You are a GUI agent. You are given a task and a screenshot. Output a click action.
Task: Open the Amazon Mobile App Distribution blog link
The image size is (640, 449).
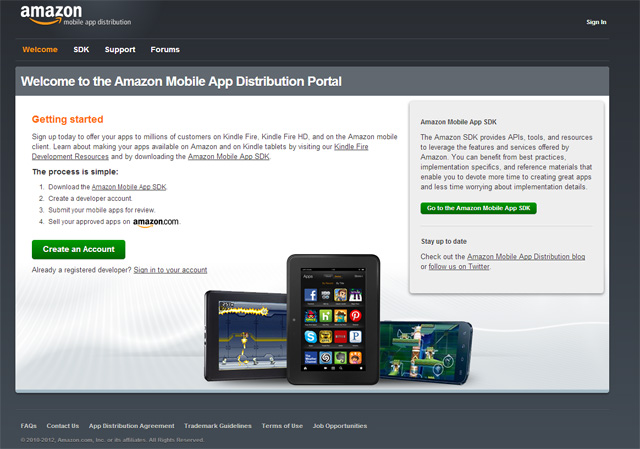pos(526,256)
